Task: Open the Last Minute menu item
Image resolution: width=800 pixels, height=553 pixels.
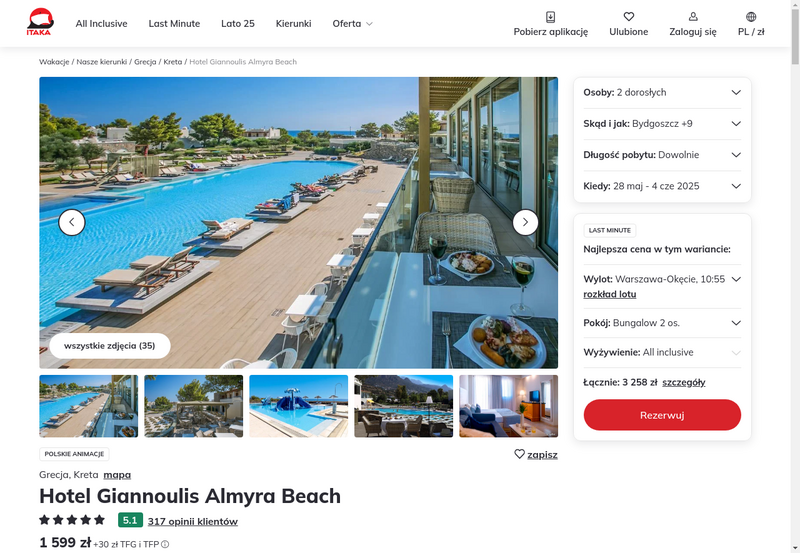Action: click(x=174, y=23)
